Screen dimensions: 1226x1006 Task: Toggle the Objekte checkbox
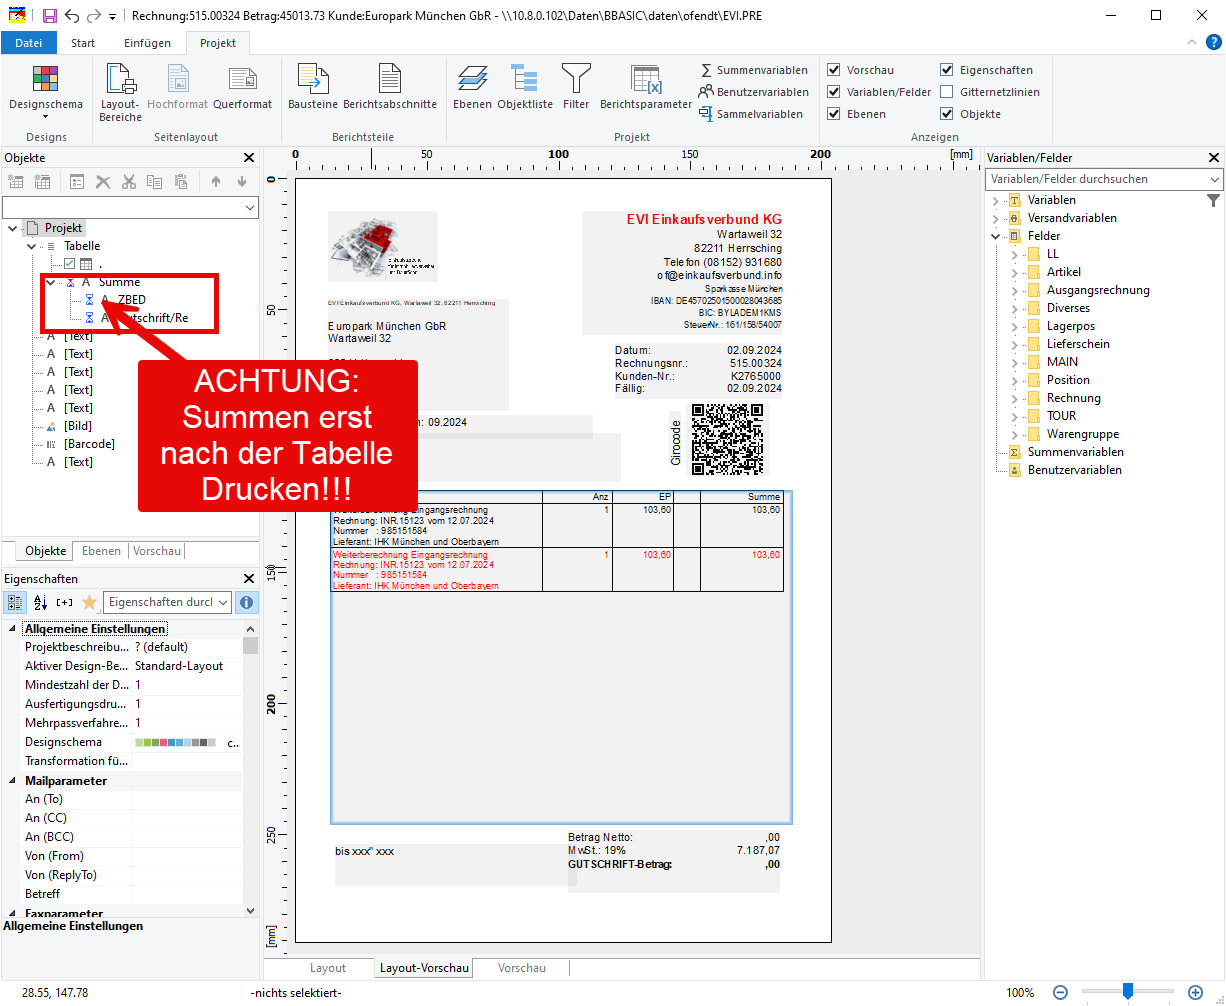click(947, 114)
